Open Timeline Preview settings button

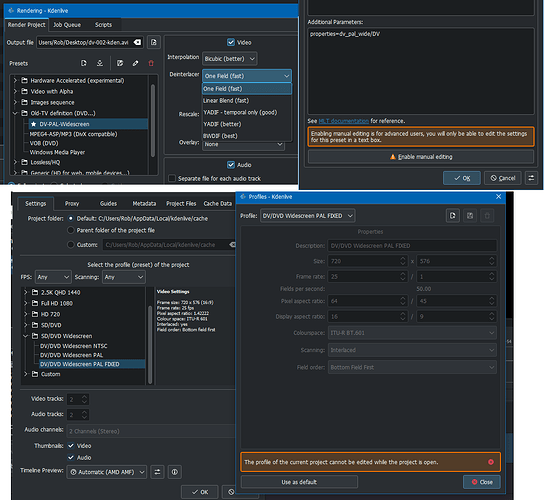point(157,472)
